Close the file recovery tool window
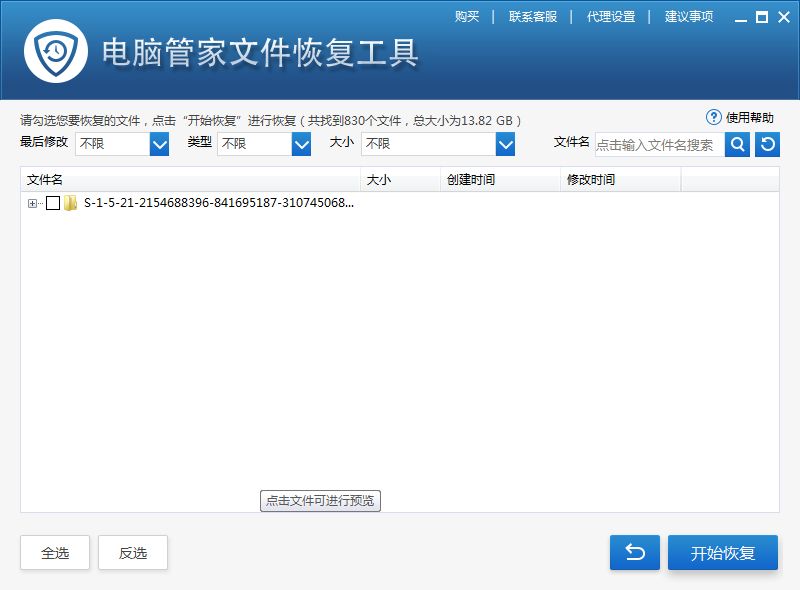 point(784,18)
